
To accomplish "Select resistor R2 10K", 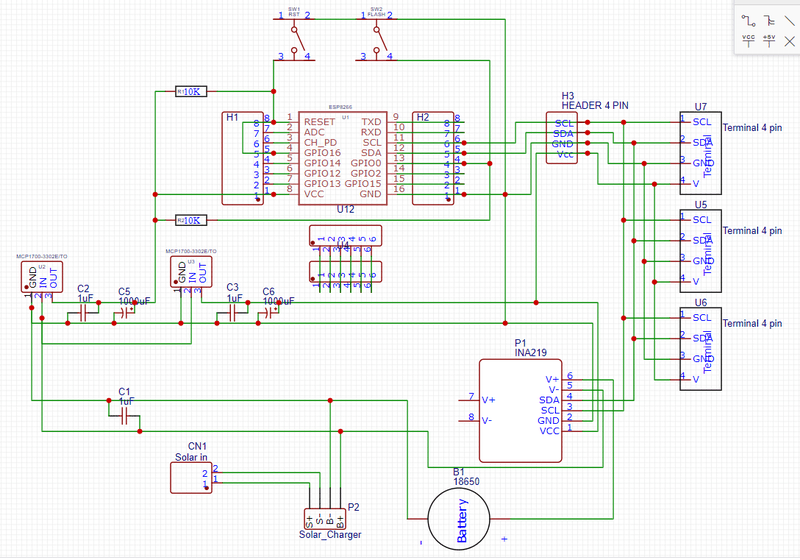I will [x=191, y=220].
